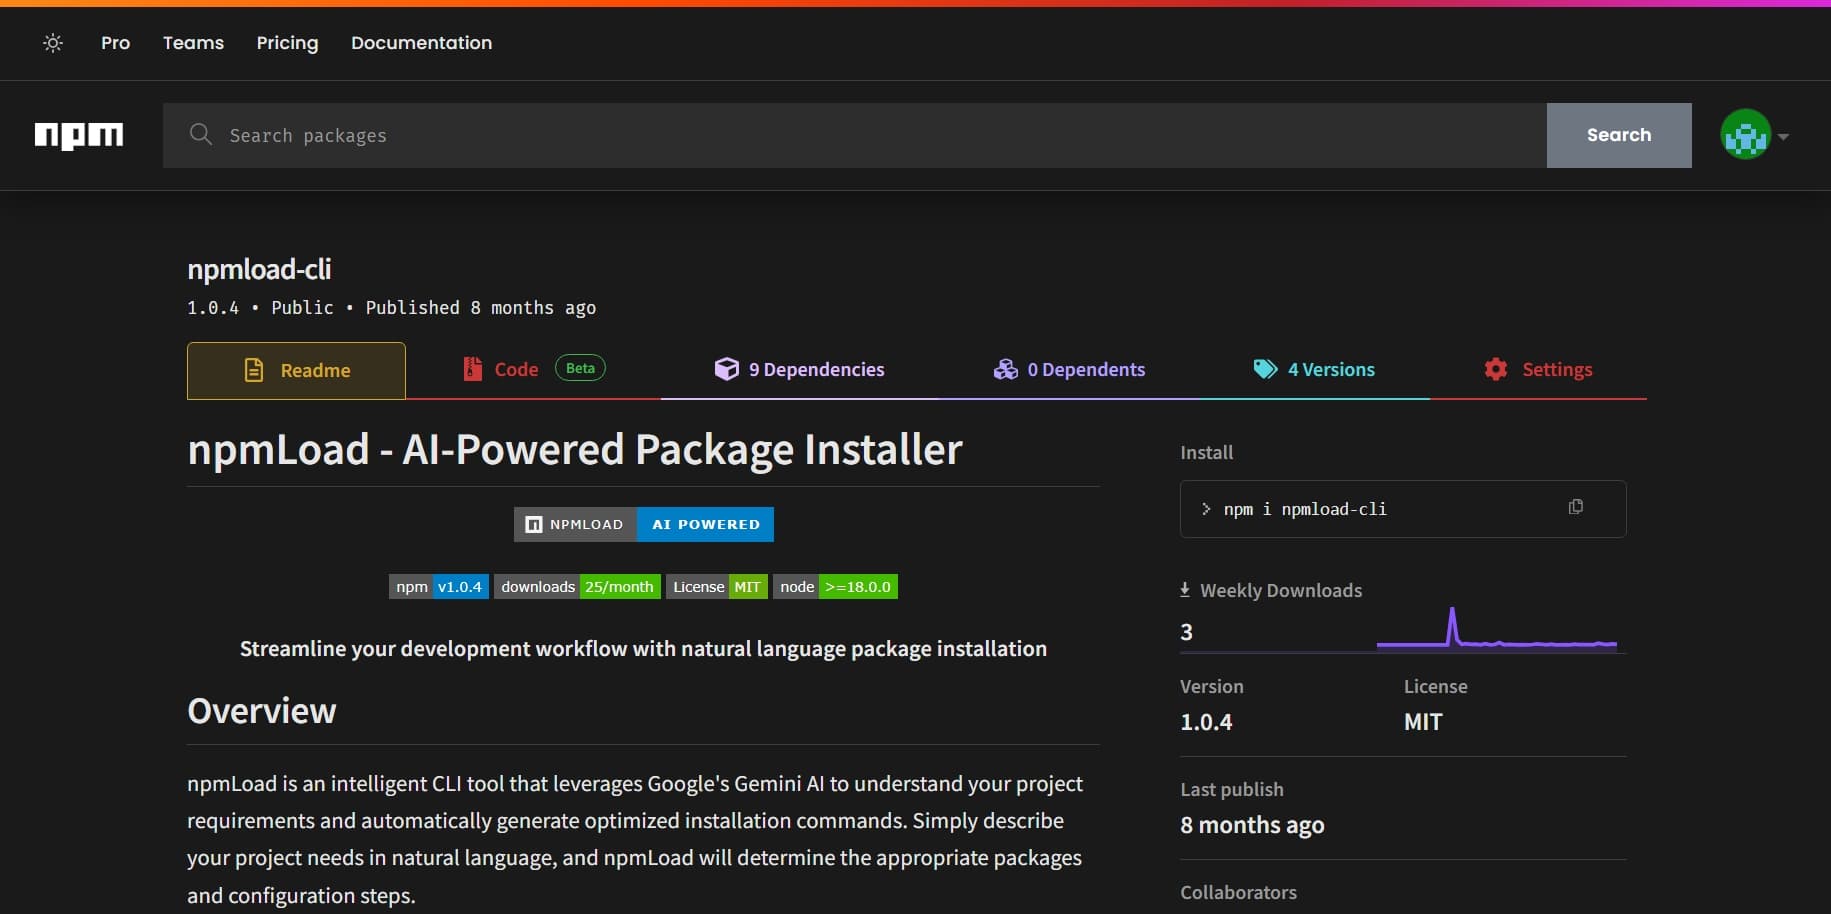Go to the Teams page
The image size is (1831, 914).
(x=193, y=43)
